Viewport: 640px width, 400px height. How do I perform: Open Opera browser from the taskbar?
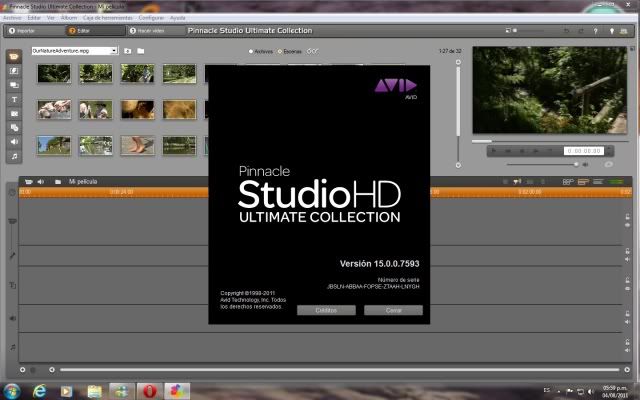[148, 388]
